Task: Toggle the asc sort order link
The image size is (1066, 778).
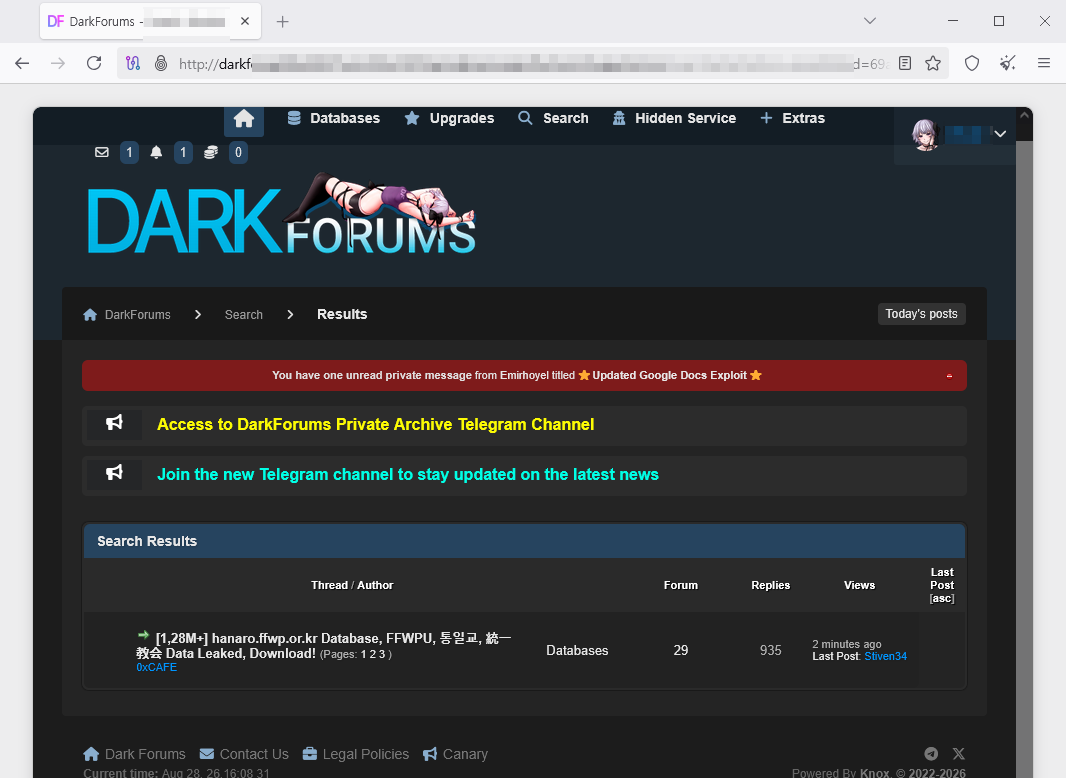Action: click(942, 598)
